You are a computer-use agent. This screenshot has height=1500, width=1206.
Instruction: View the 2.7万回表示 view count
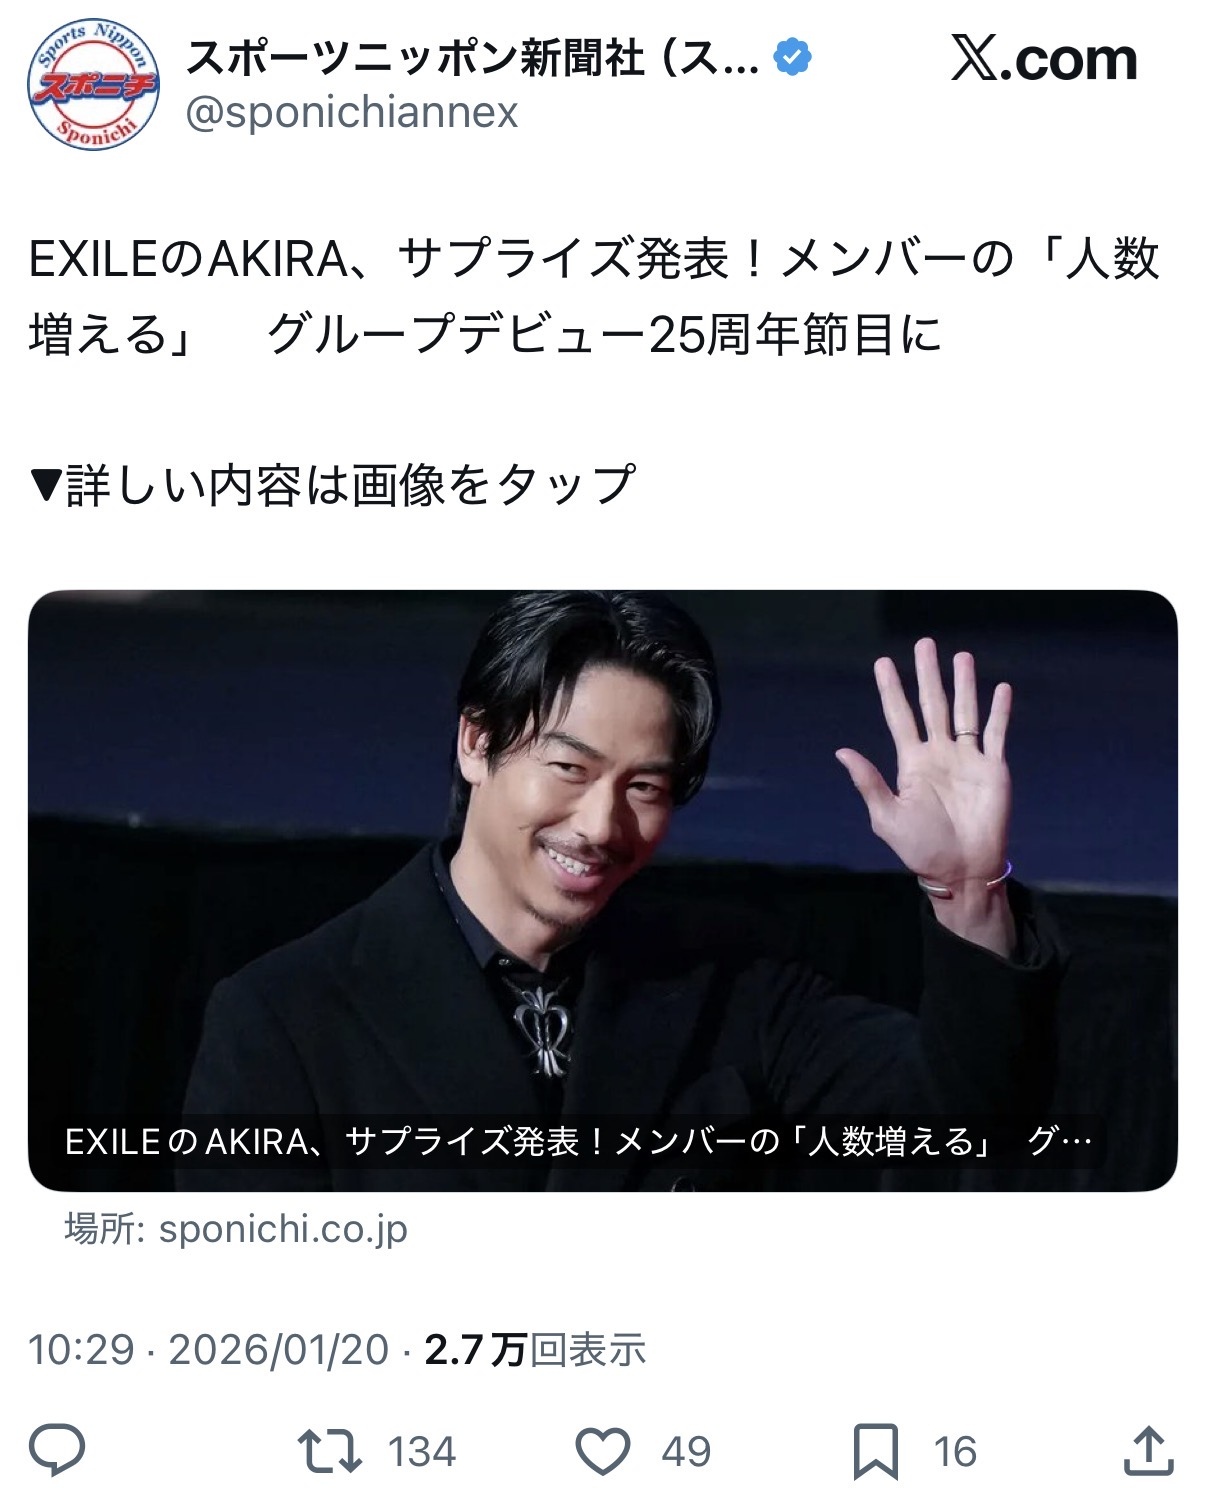click(535, 1350)
